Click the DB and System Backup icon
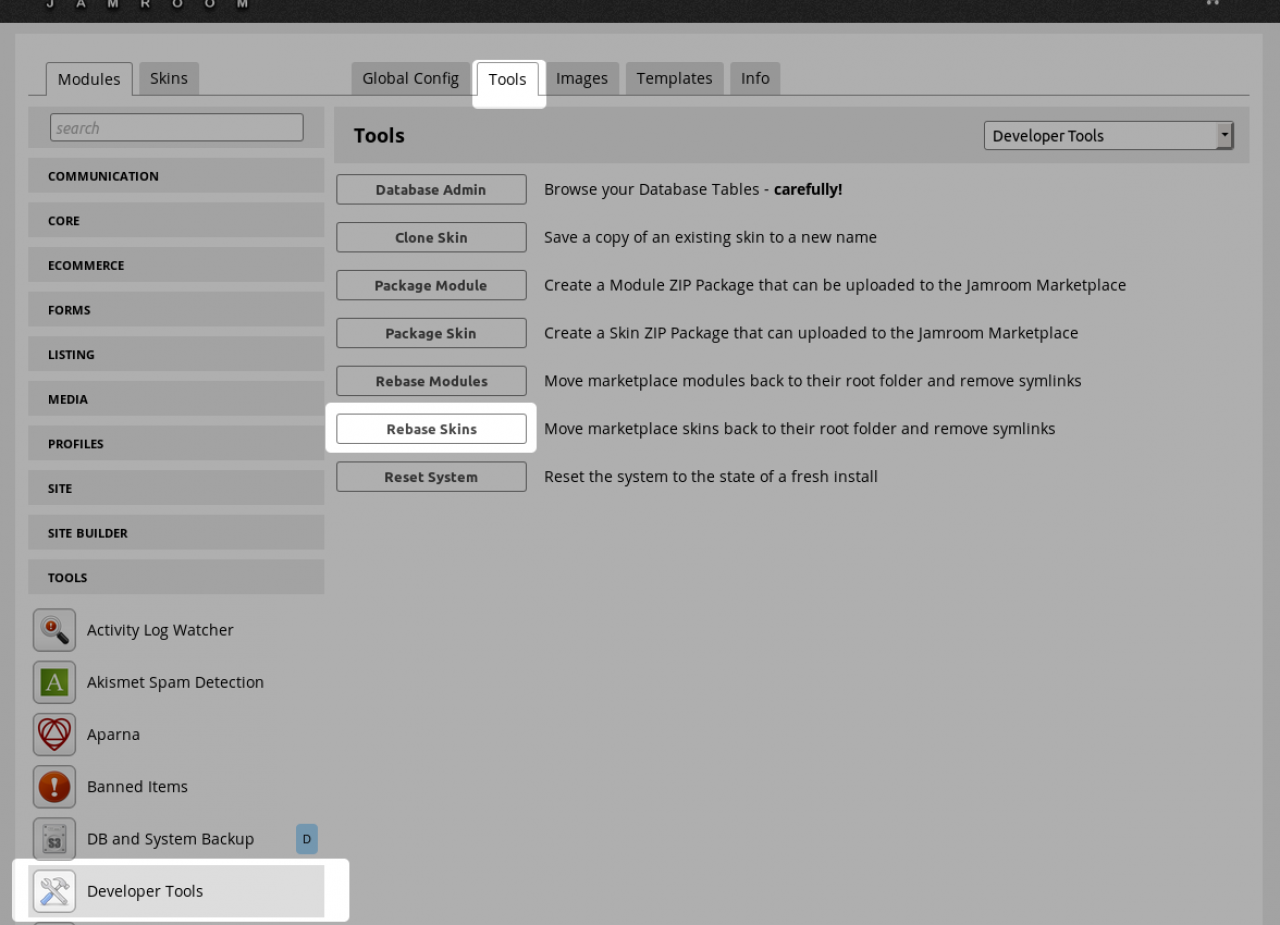 coord(54,839)
